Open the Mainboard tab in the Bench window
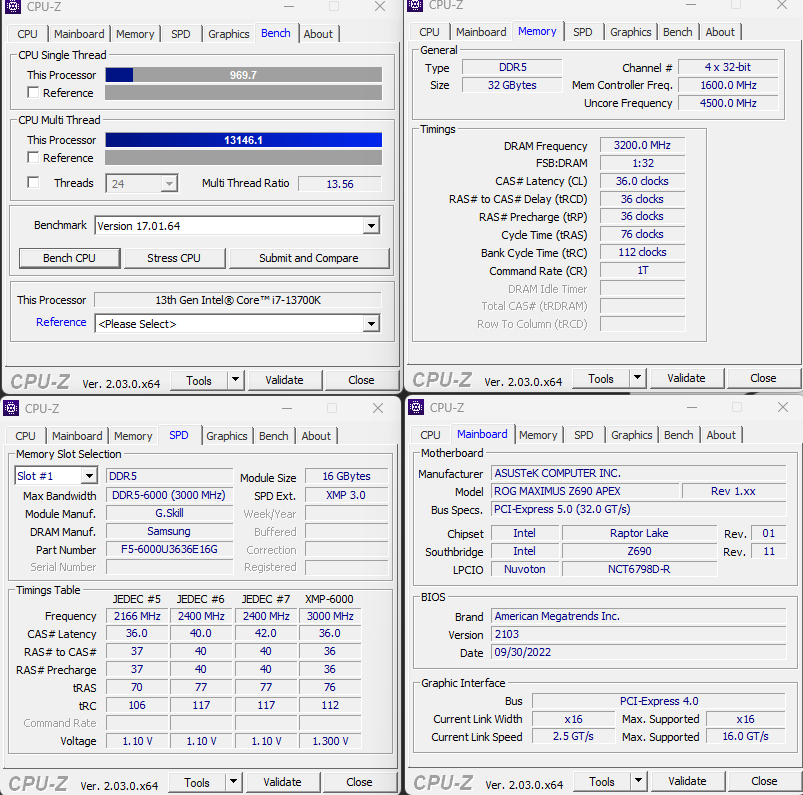803x795 pixels. (x=79, y=34)
